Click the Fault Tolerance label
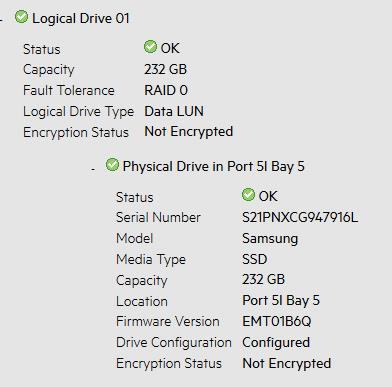392x387 pixels. (x=69, y=90)
